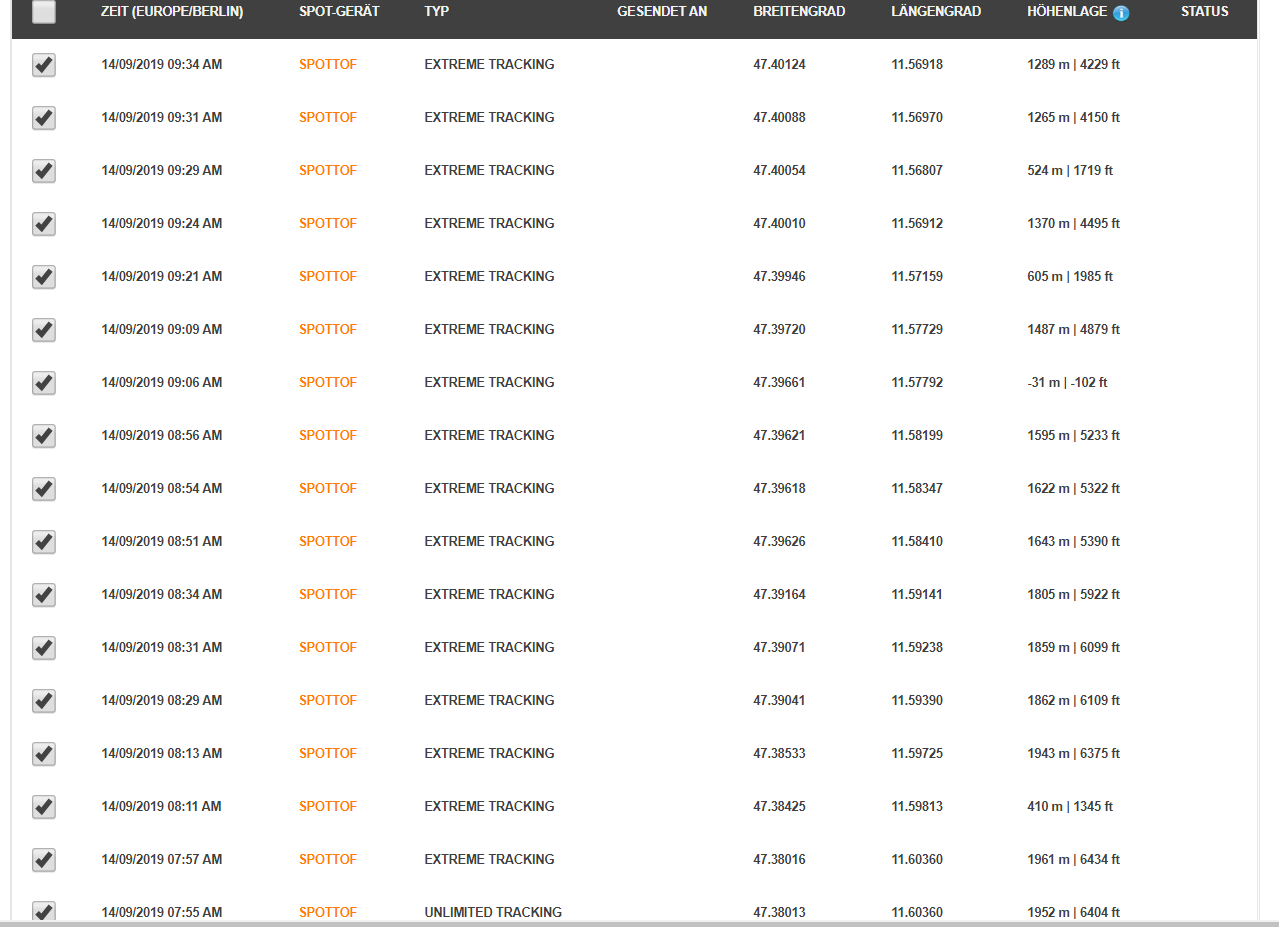Open SPOTTOF link in 09:21 AM row
Image resolution: width=1279 pixels, height=927 pixels.
coord(328,277)
